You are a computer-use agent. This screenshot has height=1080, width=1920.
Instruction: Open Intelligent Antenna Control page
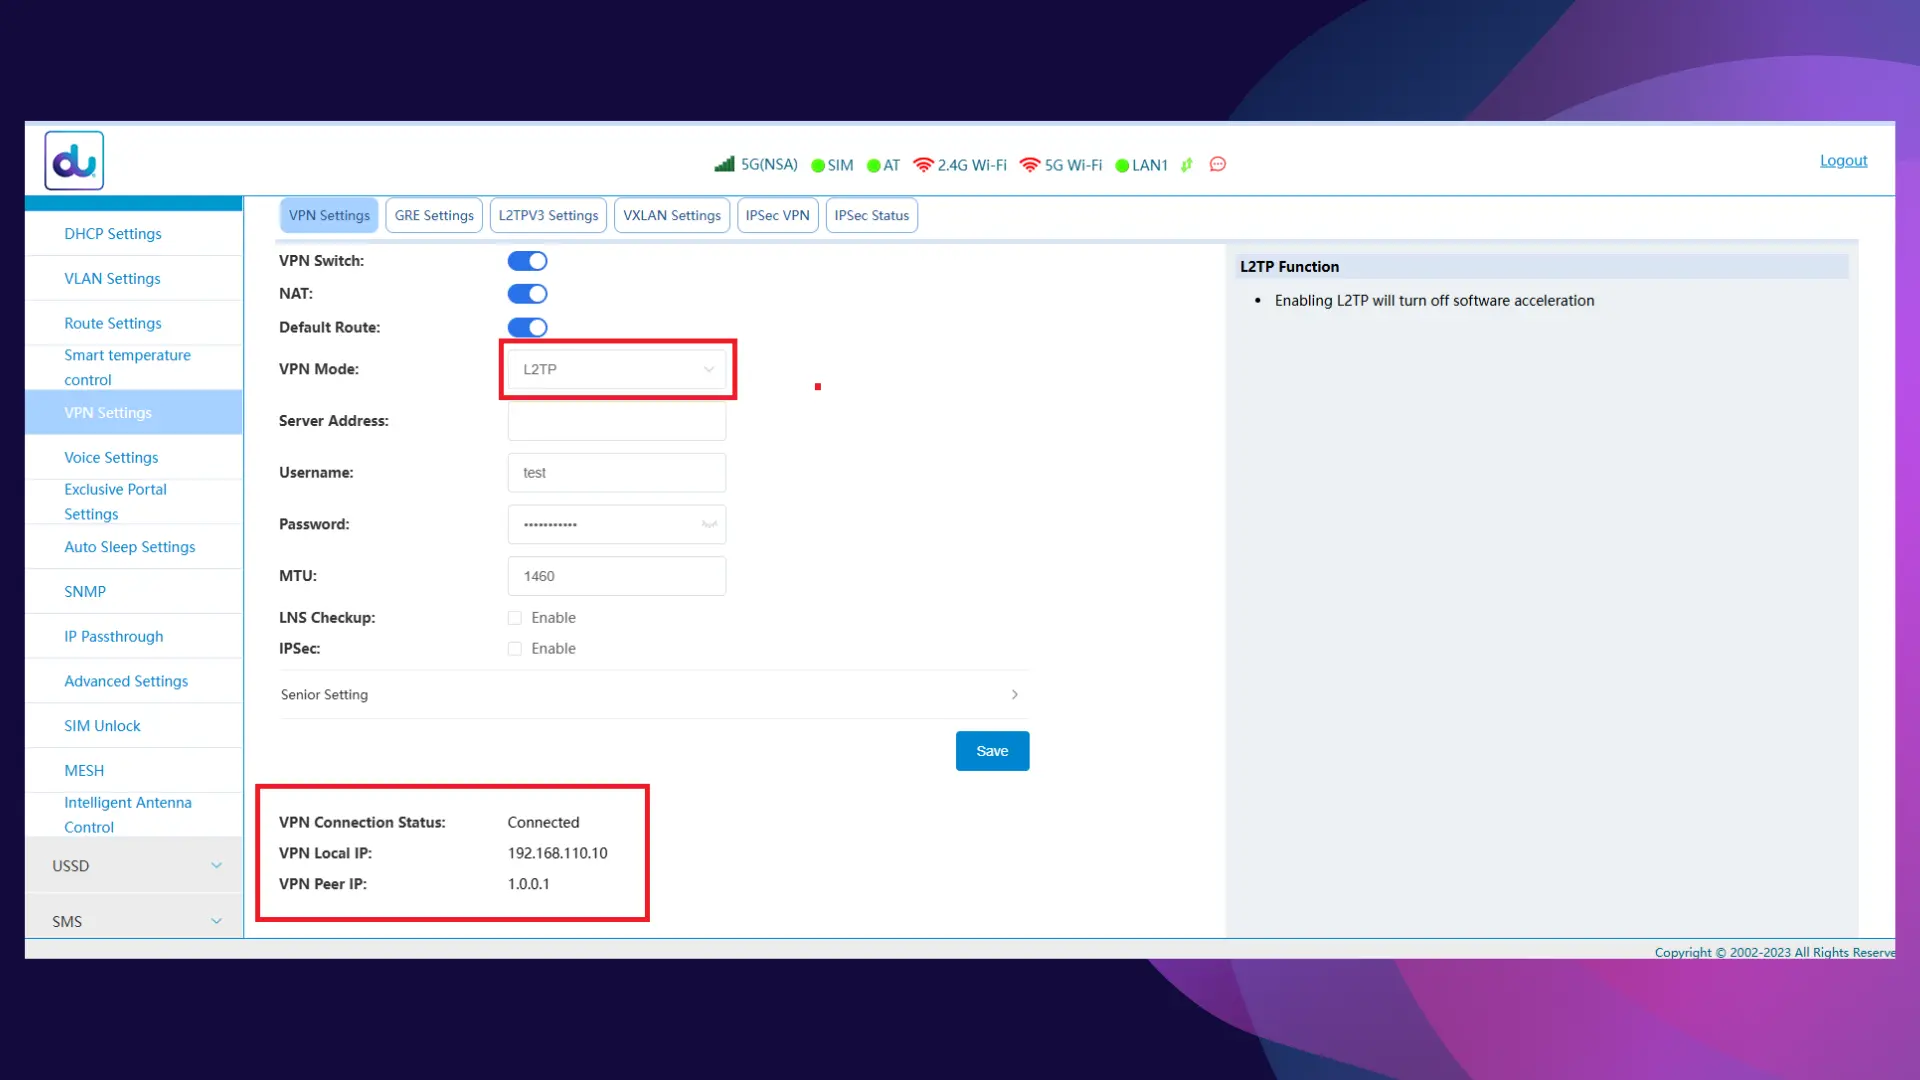click(134, 815)
